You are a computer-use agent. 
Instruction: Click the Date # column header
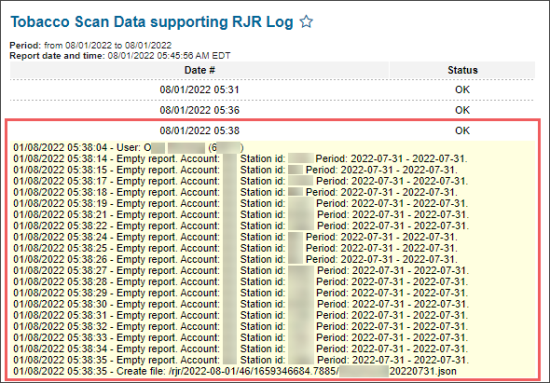(x=200, y=70)
